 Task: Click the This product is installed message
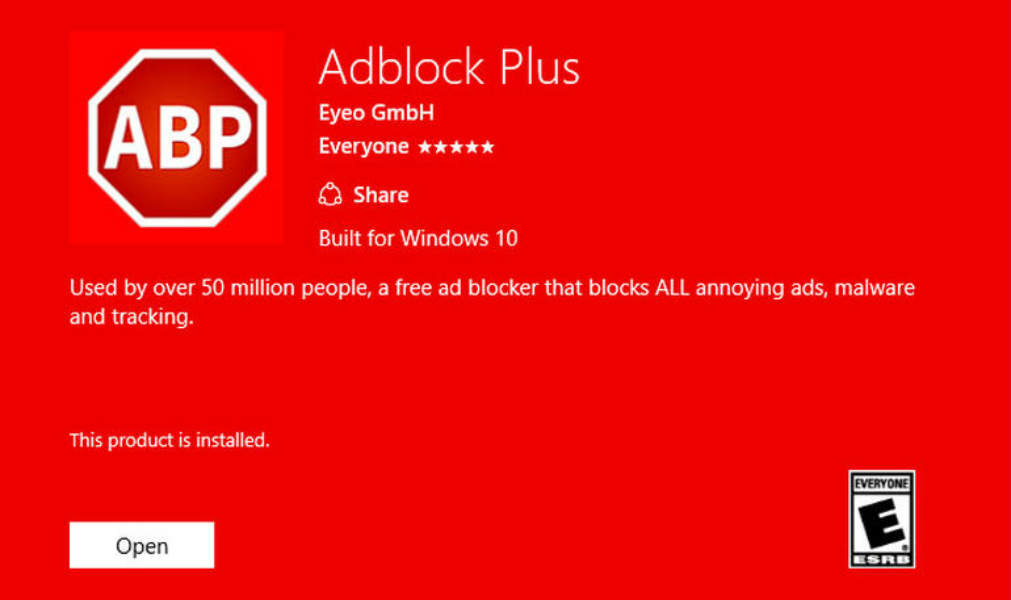[x=168, y=440]
